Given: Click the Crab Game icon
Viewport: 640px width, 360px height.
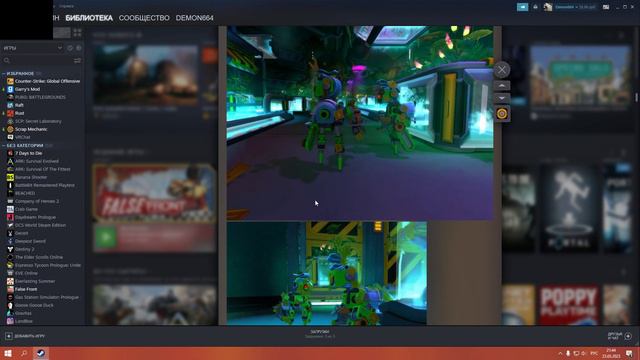Looking at the screenshot, I should (x=10, y=209).
